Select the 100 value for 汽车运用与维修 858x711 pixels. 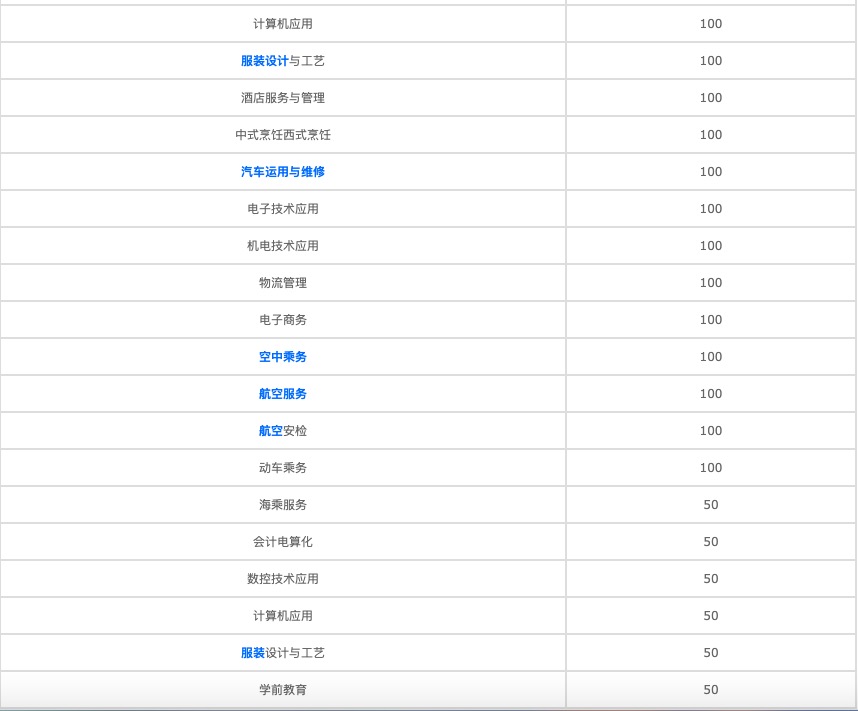point(711,172)
